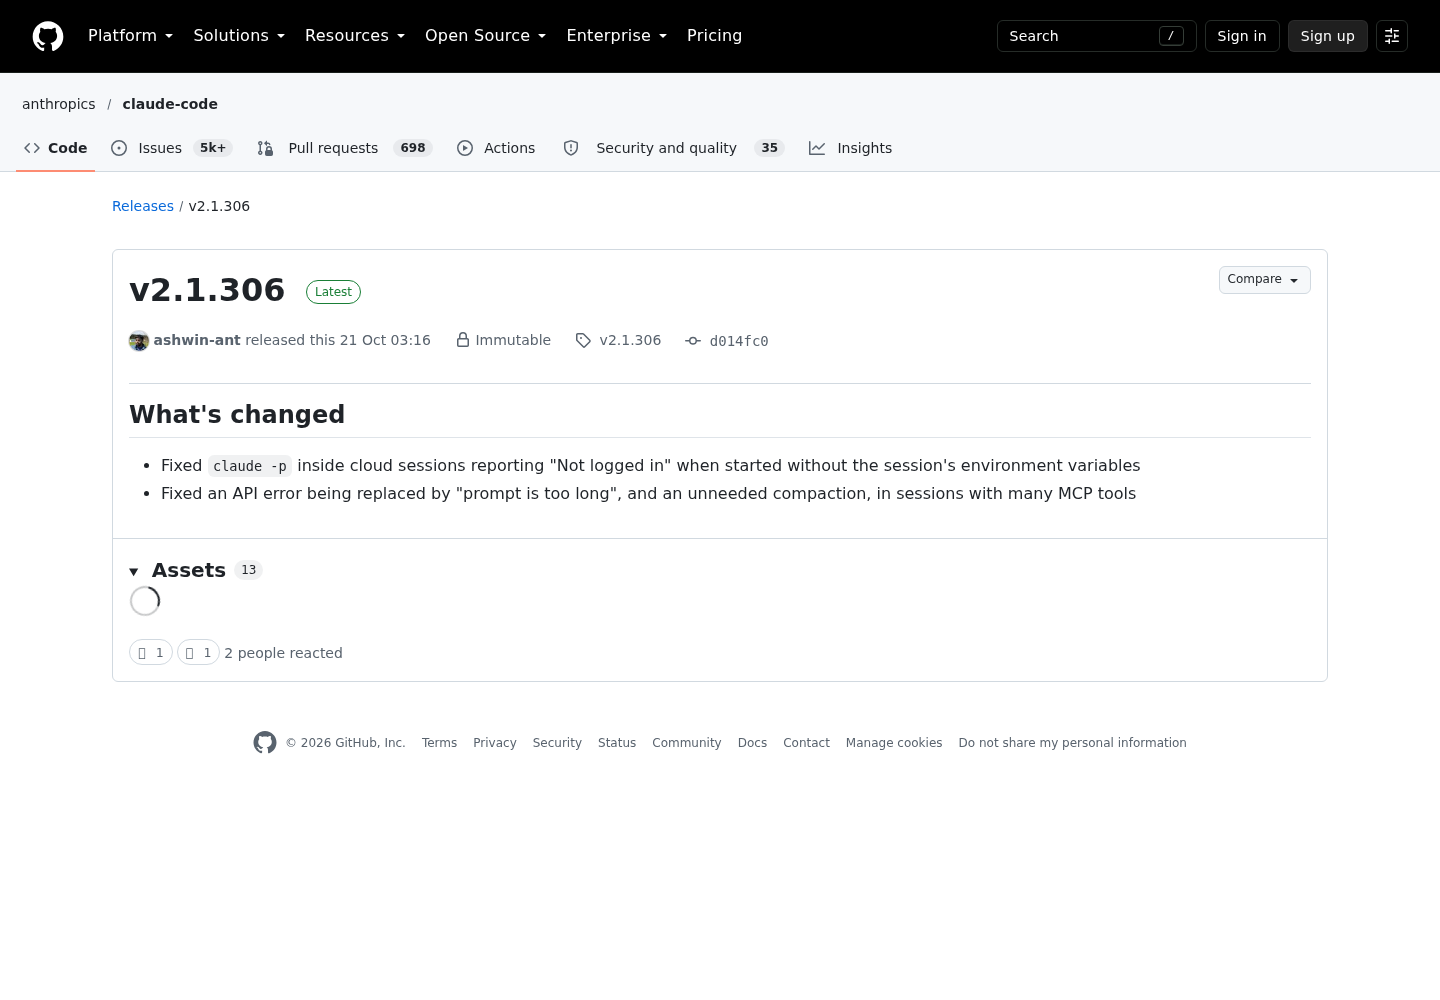Image resolution: width=1440 pixels, height=1000 pixels.
Task: Open the claude-code repository link
Action: (170, 104)
